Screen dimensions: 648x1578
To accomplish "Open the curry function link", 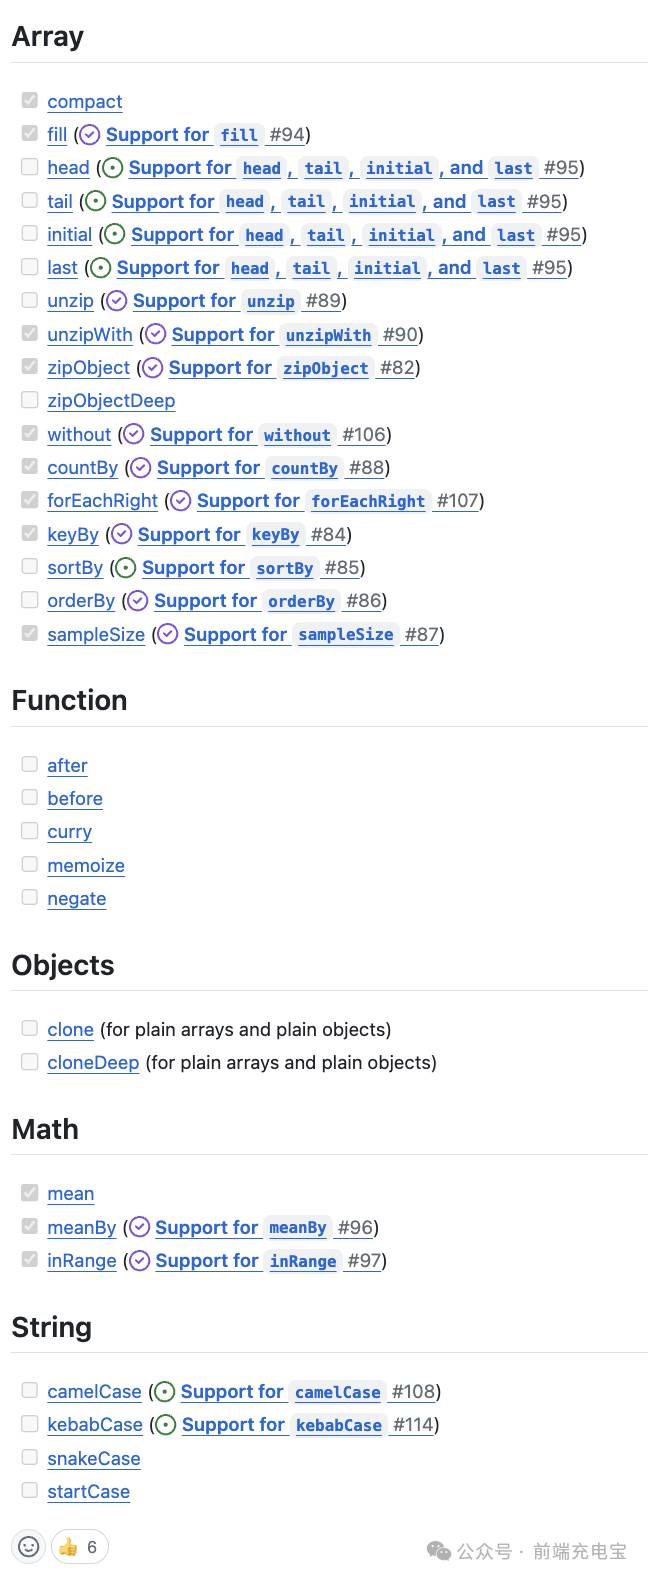I will click(69, 832).
